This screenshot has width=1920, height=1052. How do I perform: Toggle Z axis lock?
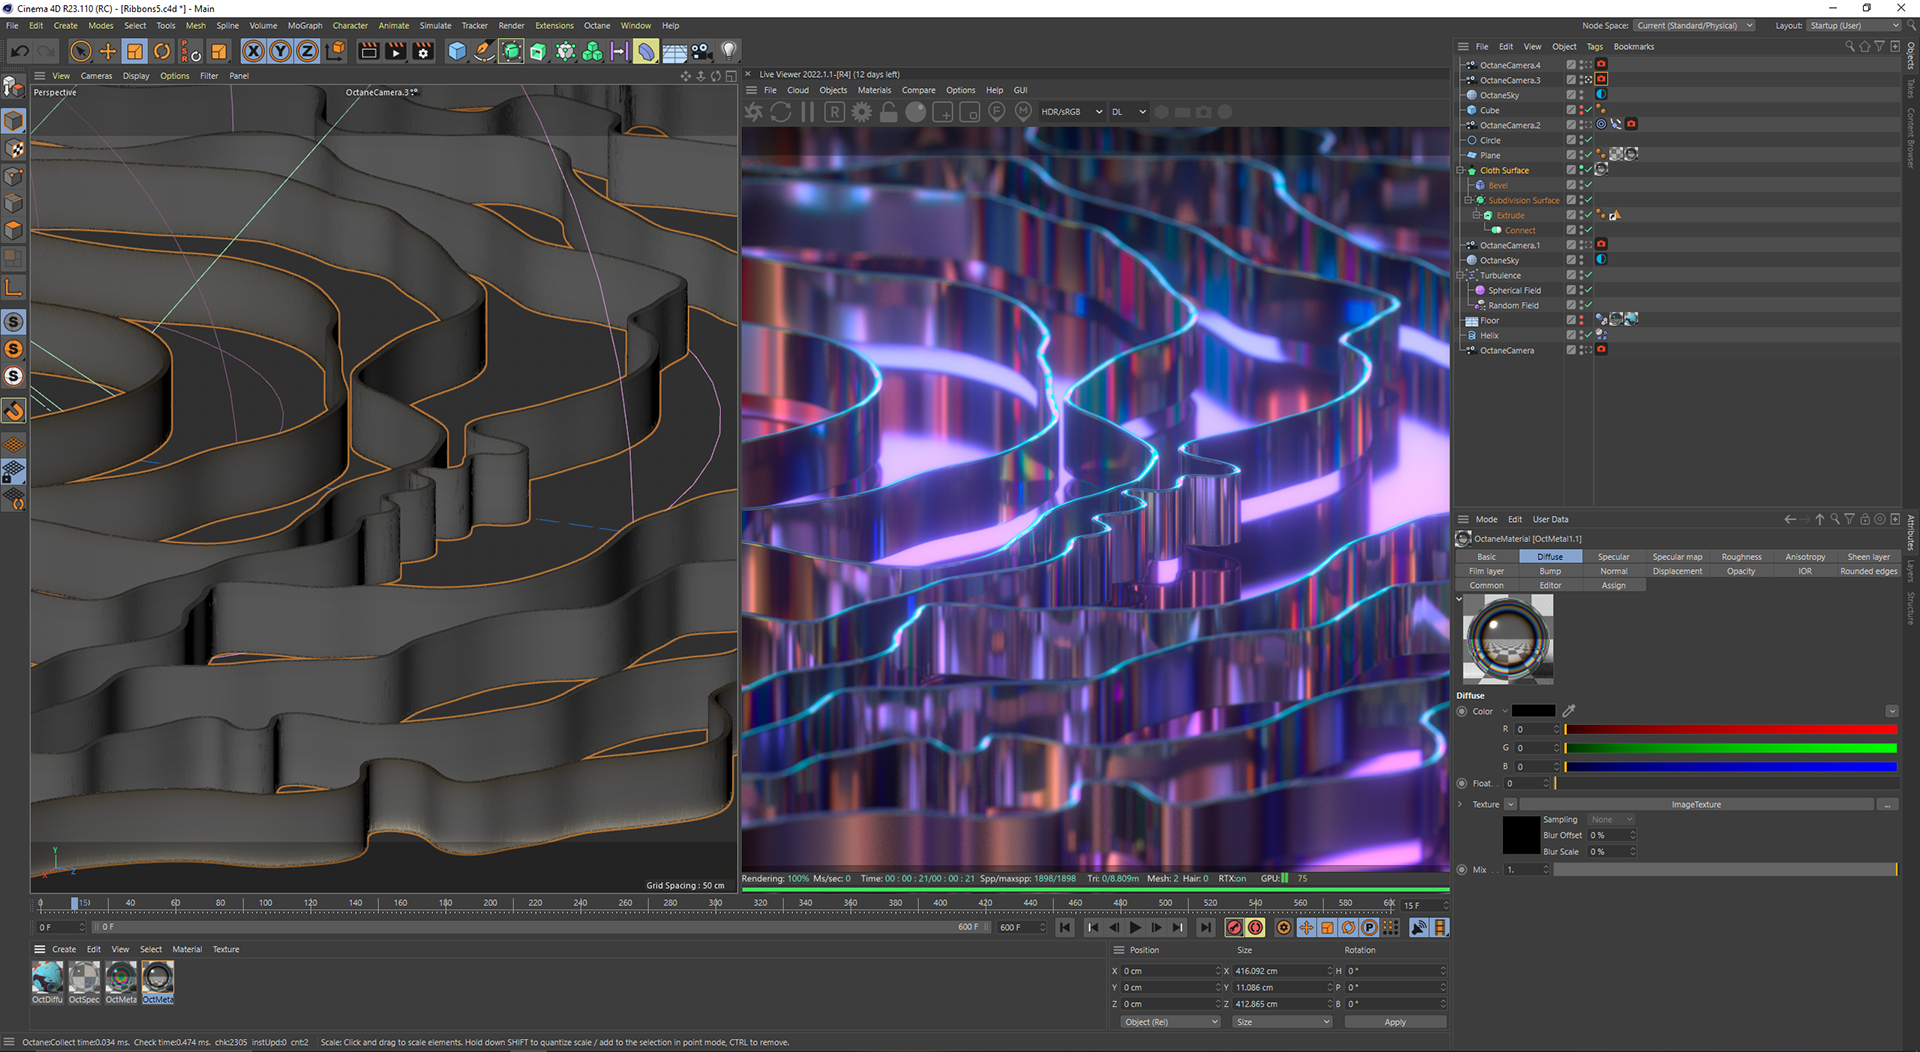point(307,51)
